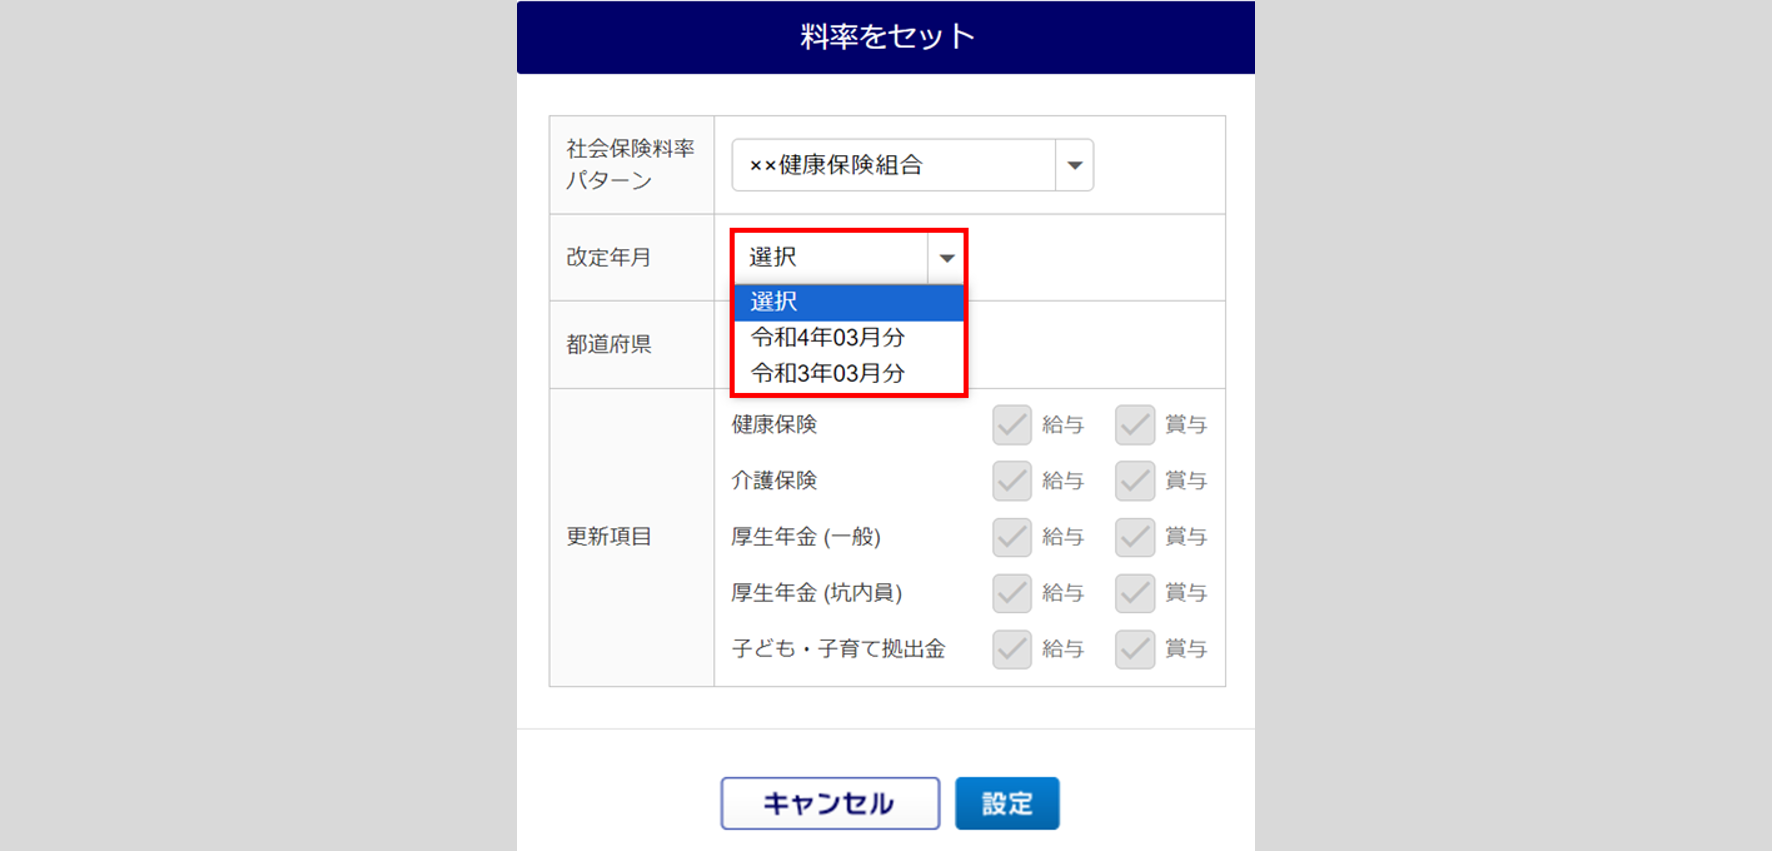The width and height of the screenshot is (1772, 851).
Task: Toggle 厚生年金 (一般) 賞与 checkbox
Action: [x=1135, y=537]
